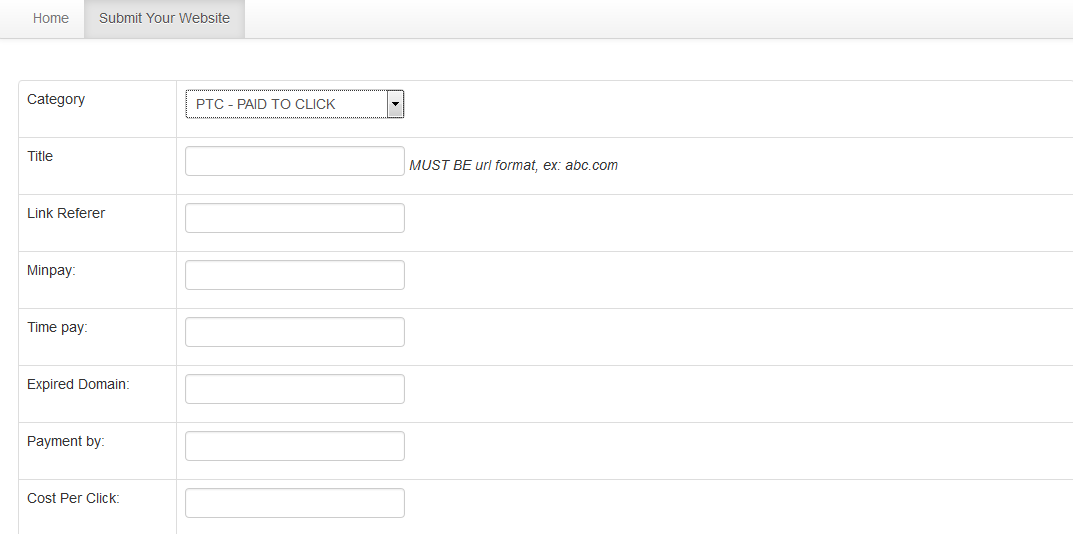Select the Cost Per Click input
The width and height of the screenshot is (1073, 534).
click(295, 503)
